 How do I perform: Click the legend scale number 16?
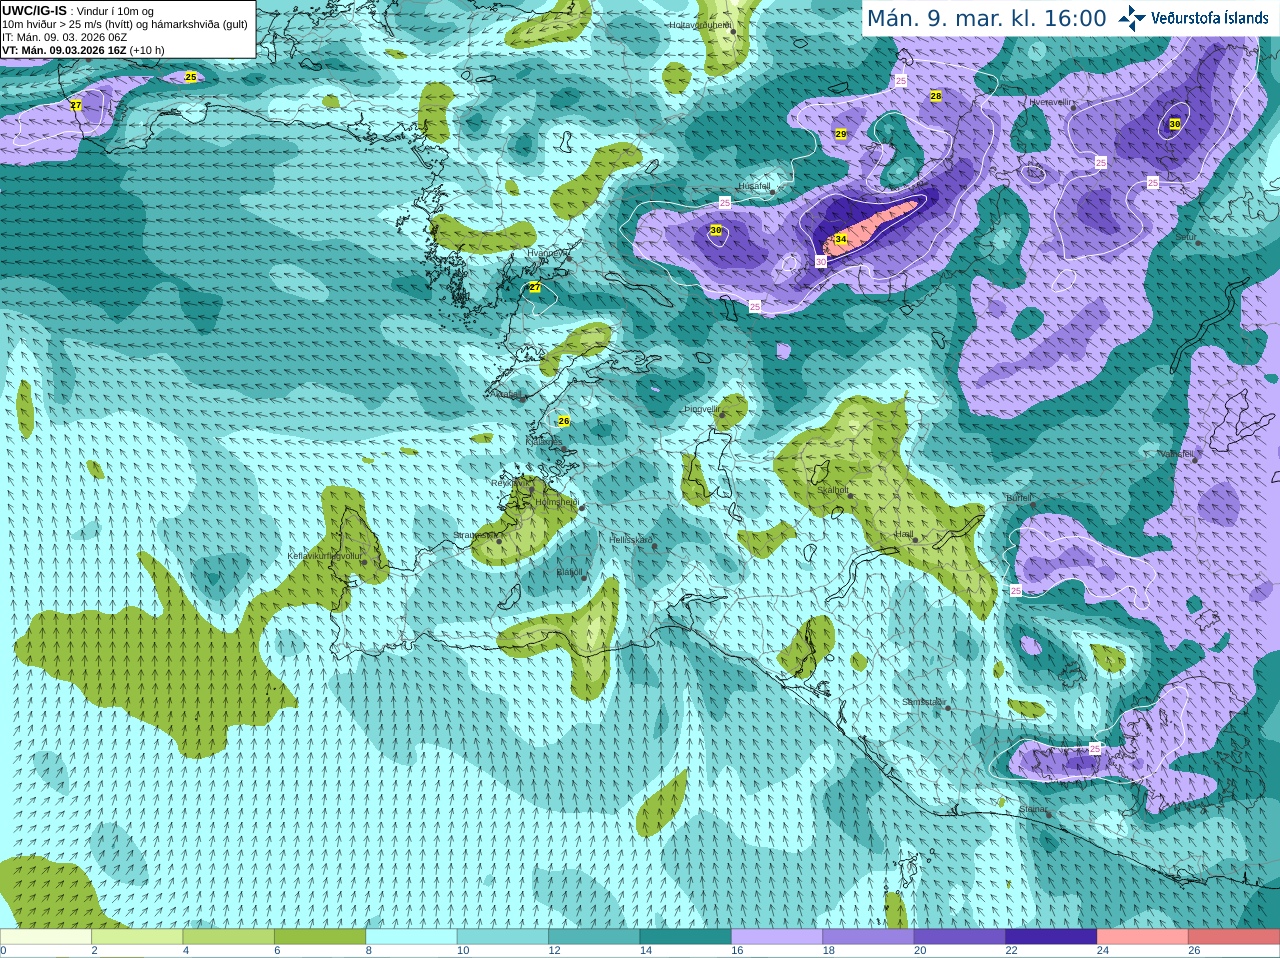[x=737, y=951]
